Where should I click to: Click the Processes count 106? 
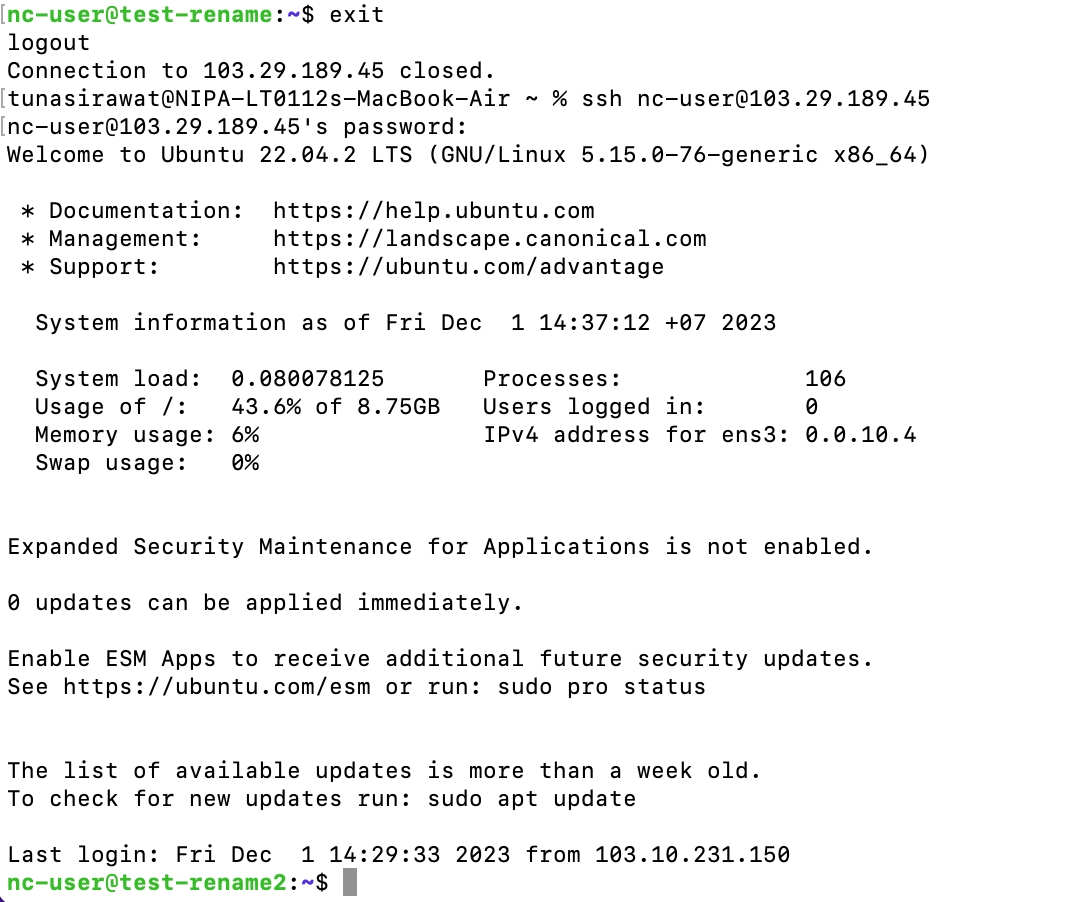click(825, 379)
